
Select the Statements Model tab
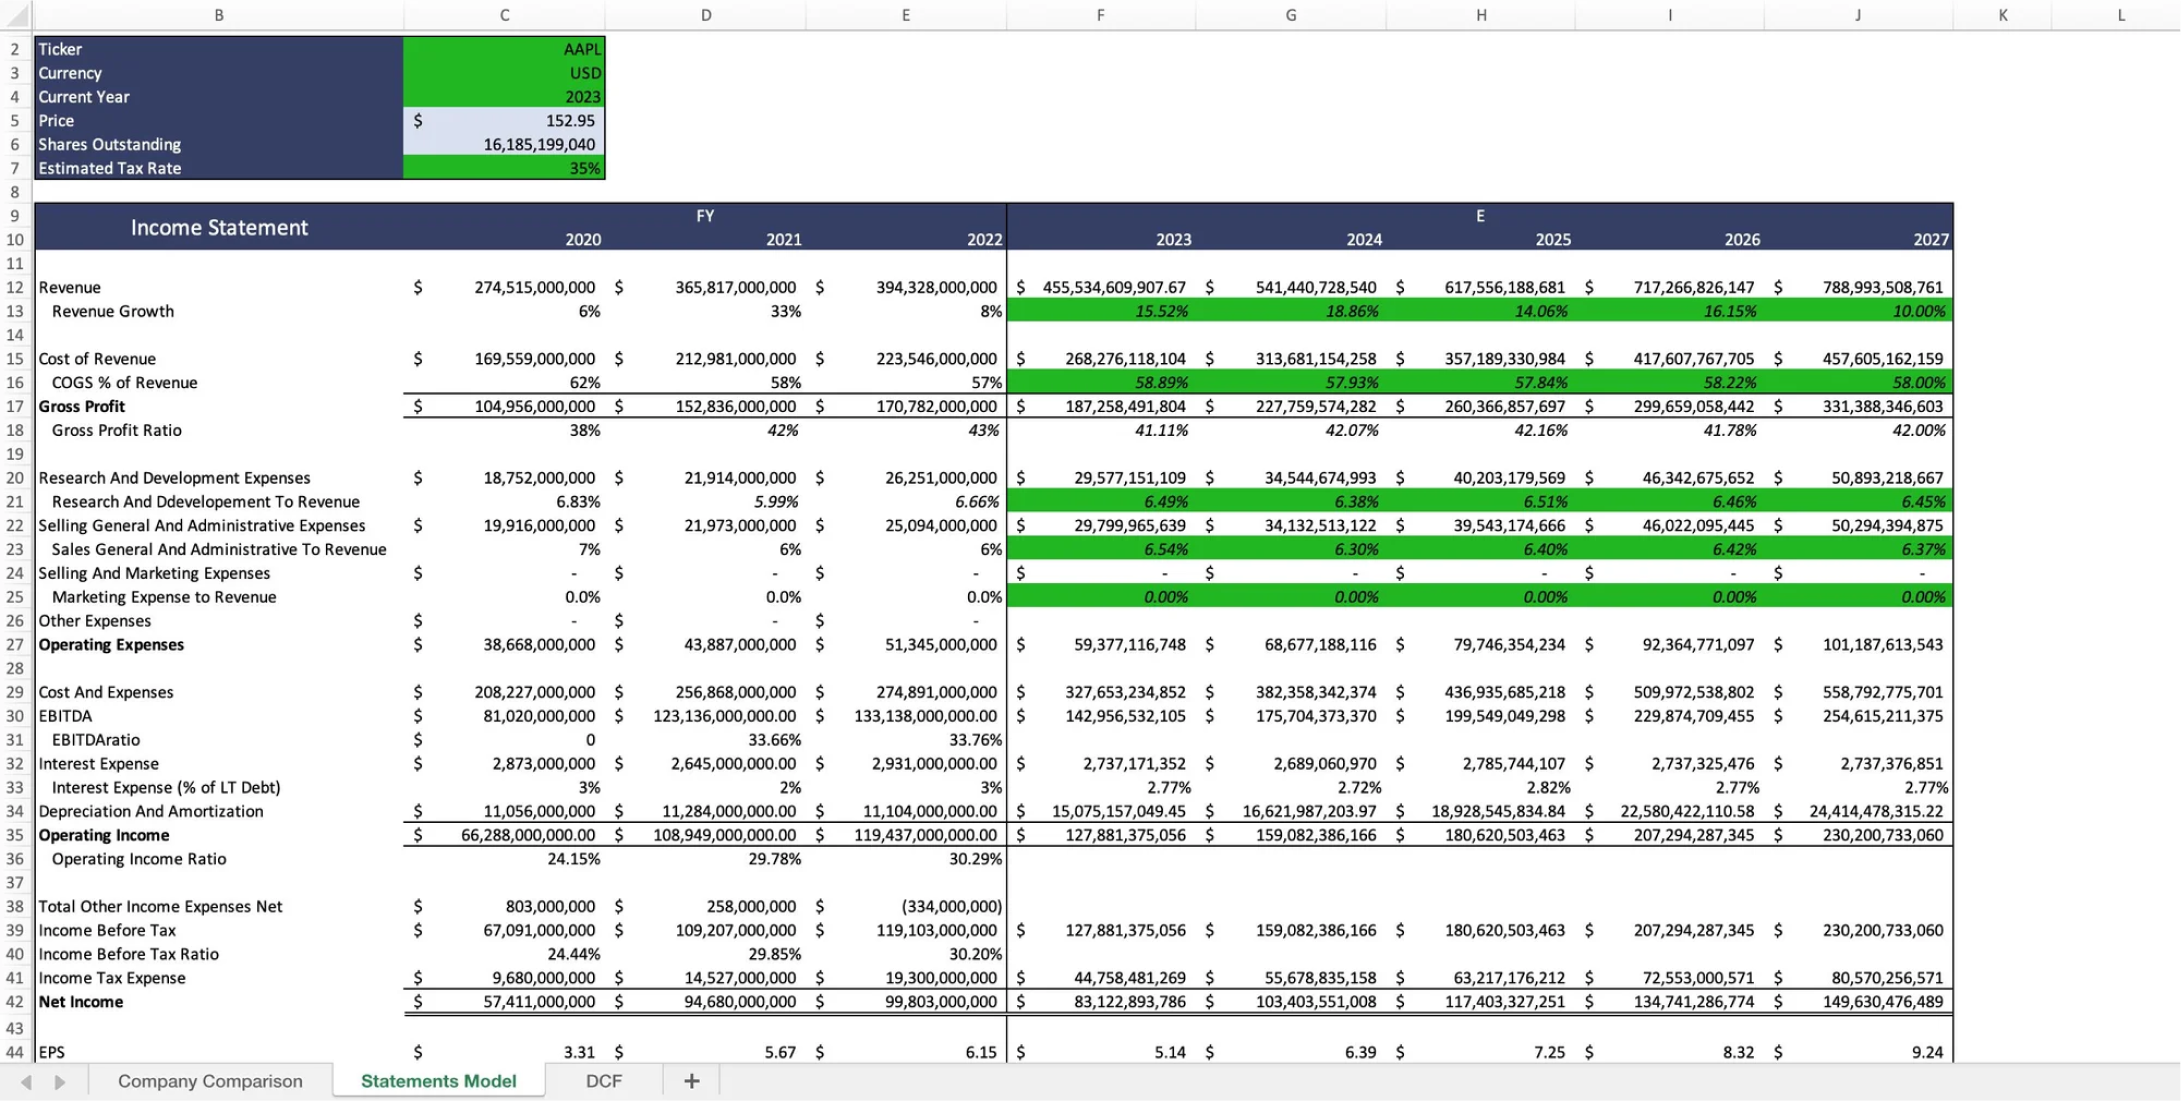pos(438,1080)
